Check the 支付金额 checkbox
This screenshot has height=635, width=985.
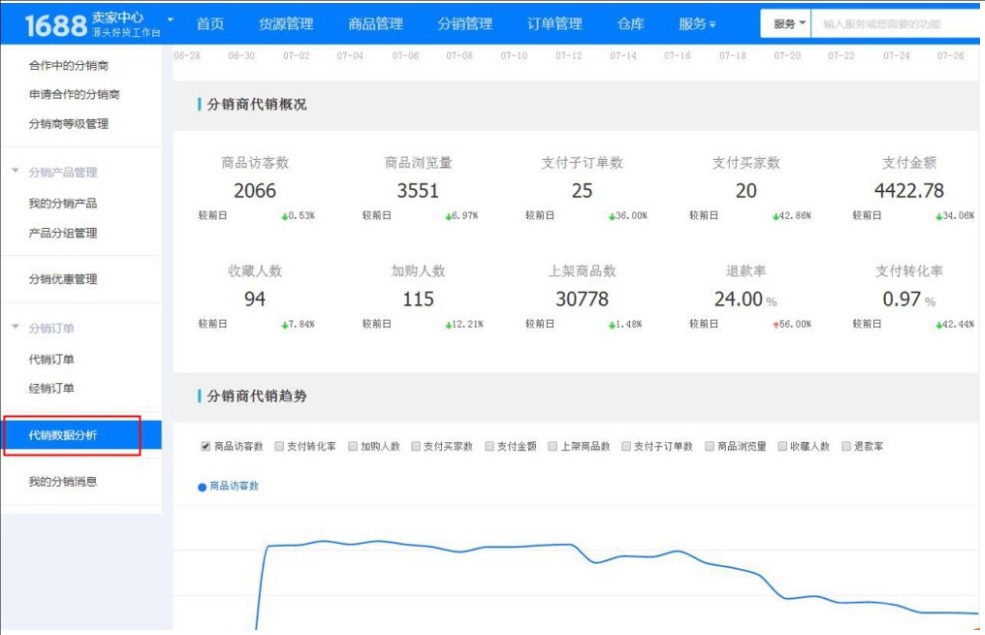tap(489, 446)
